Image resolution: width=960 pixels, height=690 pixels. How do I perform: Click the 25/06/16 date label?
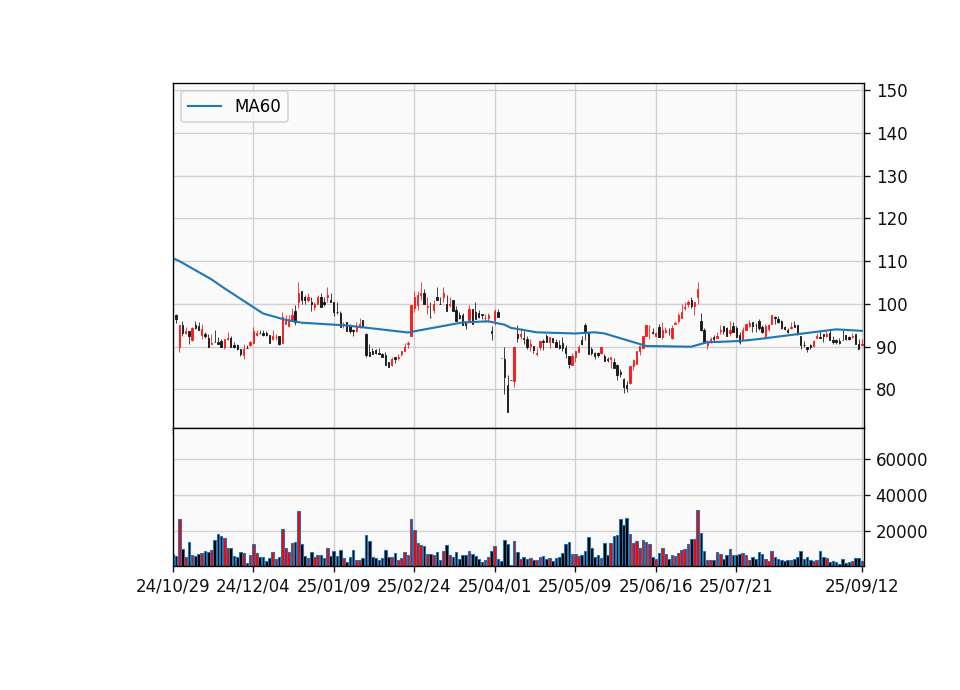tap(656, 586)
